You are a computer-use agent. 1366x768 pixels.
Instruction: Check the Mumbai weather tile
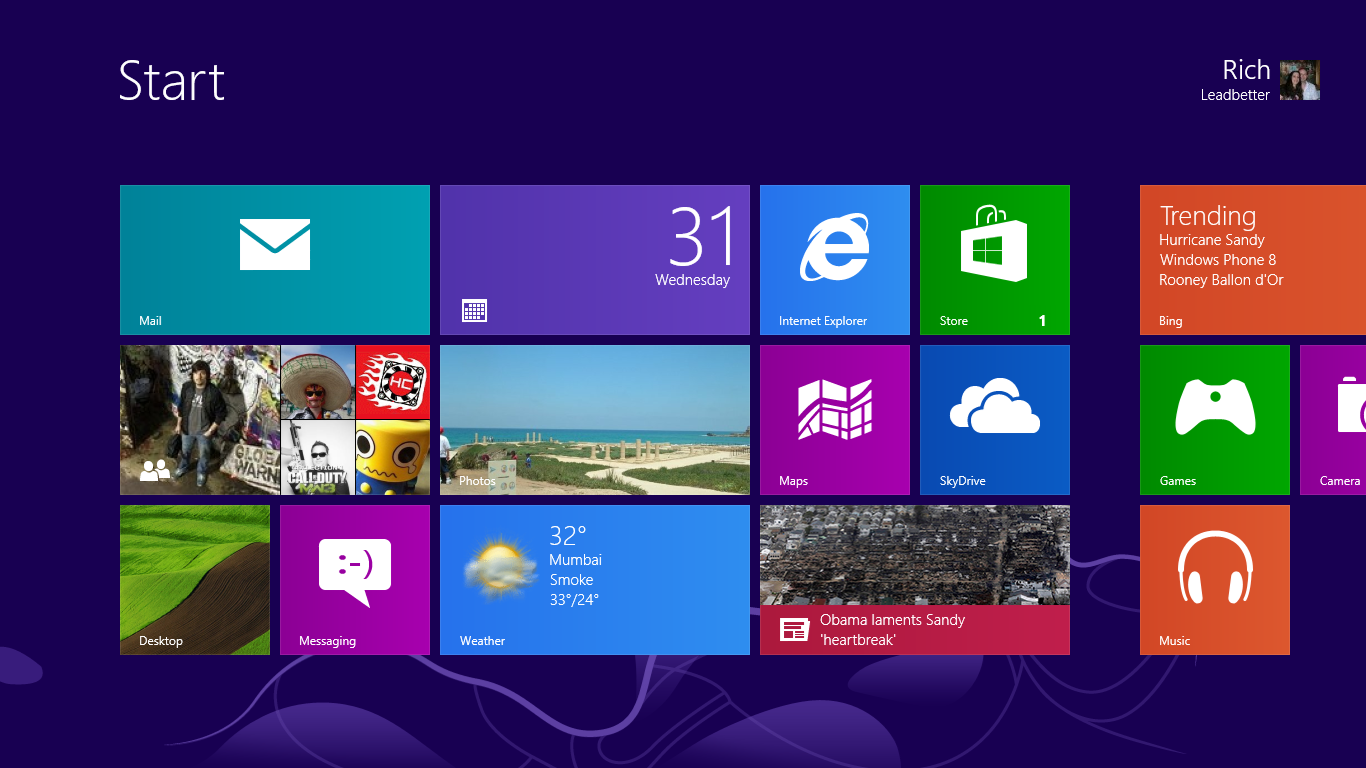(x=594, y=579)
